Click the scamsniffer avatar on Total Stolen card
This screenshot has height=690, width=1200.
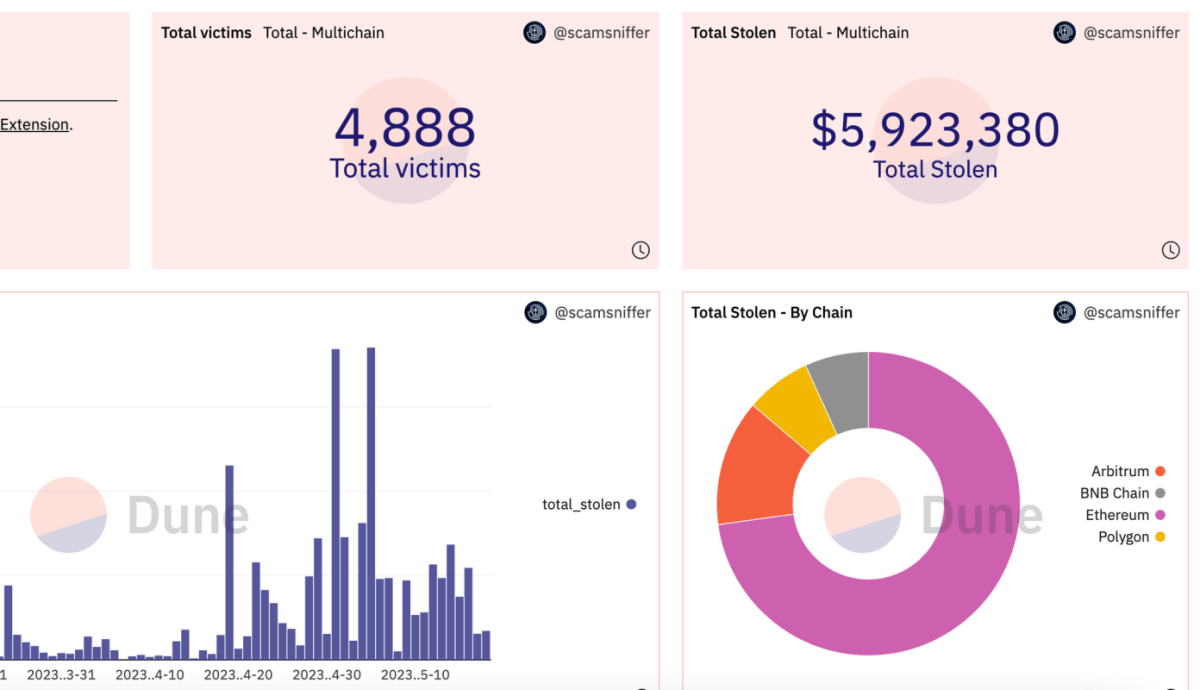[x=1065, y=33]
